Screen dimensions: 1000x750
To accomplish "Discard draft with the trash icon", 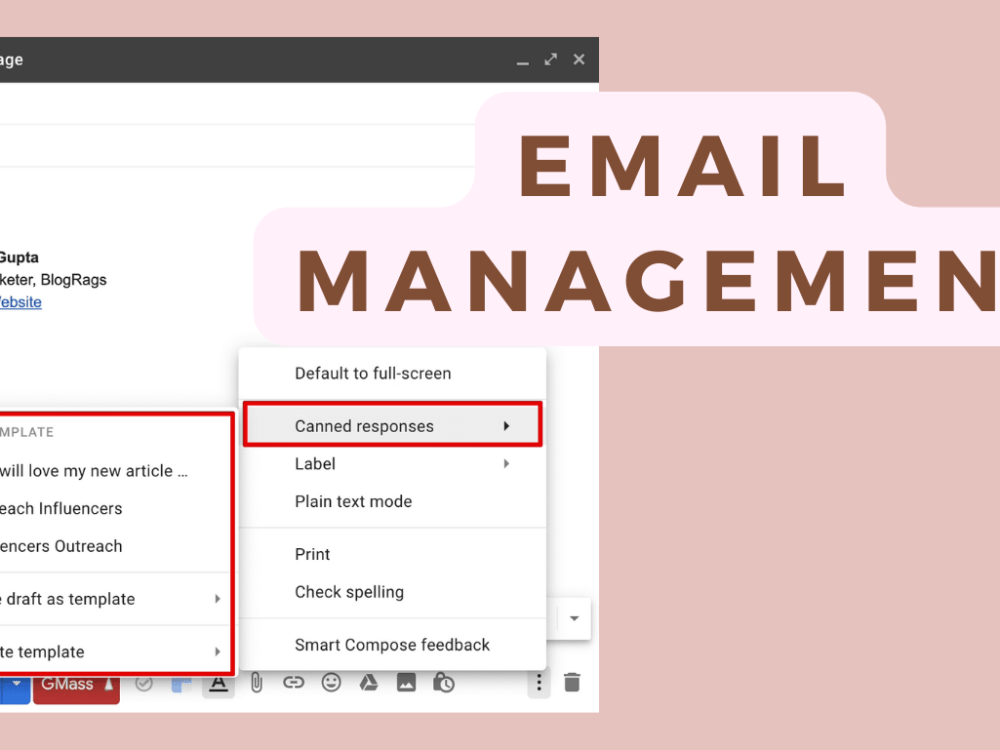I will pos(572,683).
